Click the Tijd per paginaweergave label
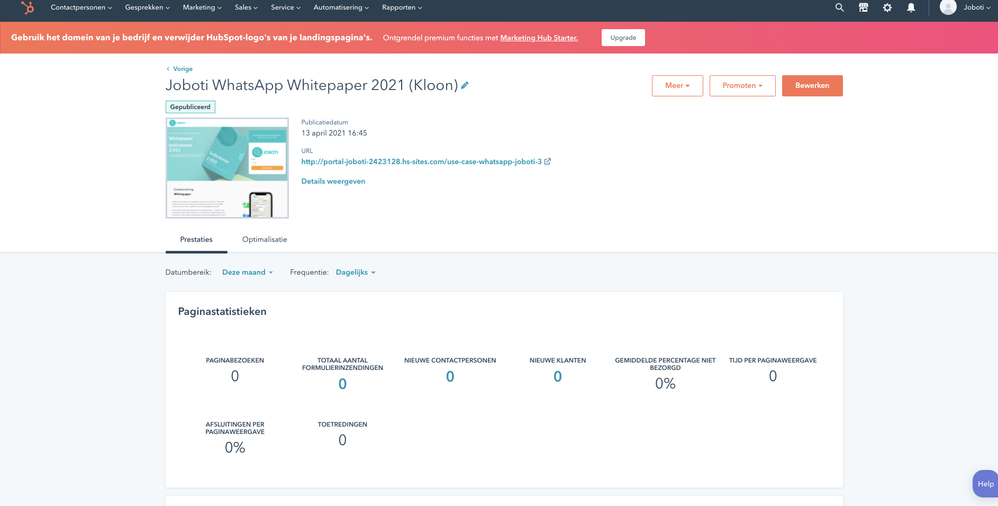Image resolution: width=998 pixels, height=506 pixels. coord(773,360)
